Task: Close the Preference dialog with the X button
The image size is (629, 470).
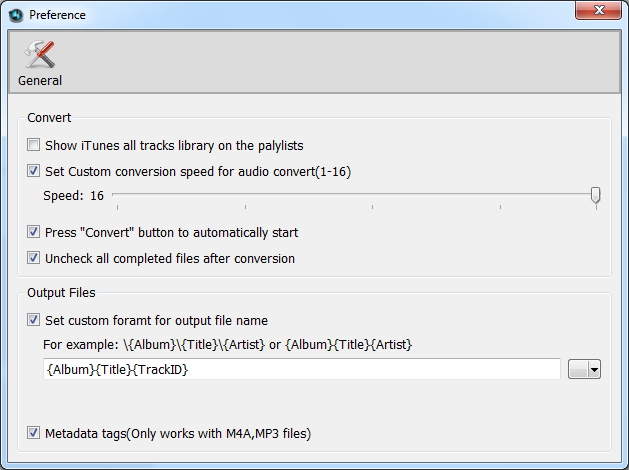Action: (598, 10)
